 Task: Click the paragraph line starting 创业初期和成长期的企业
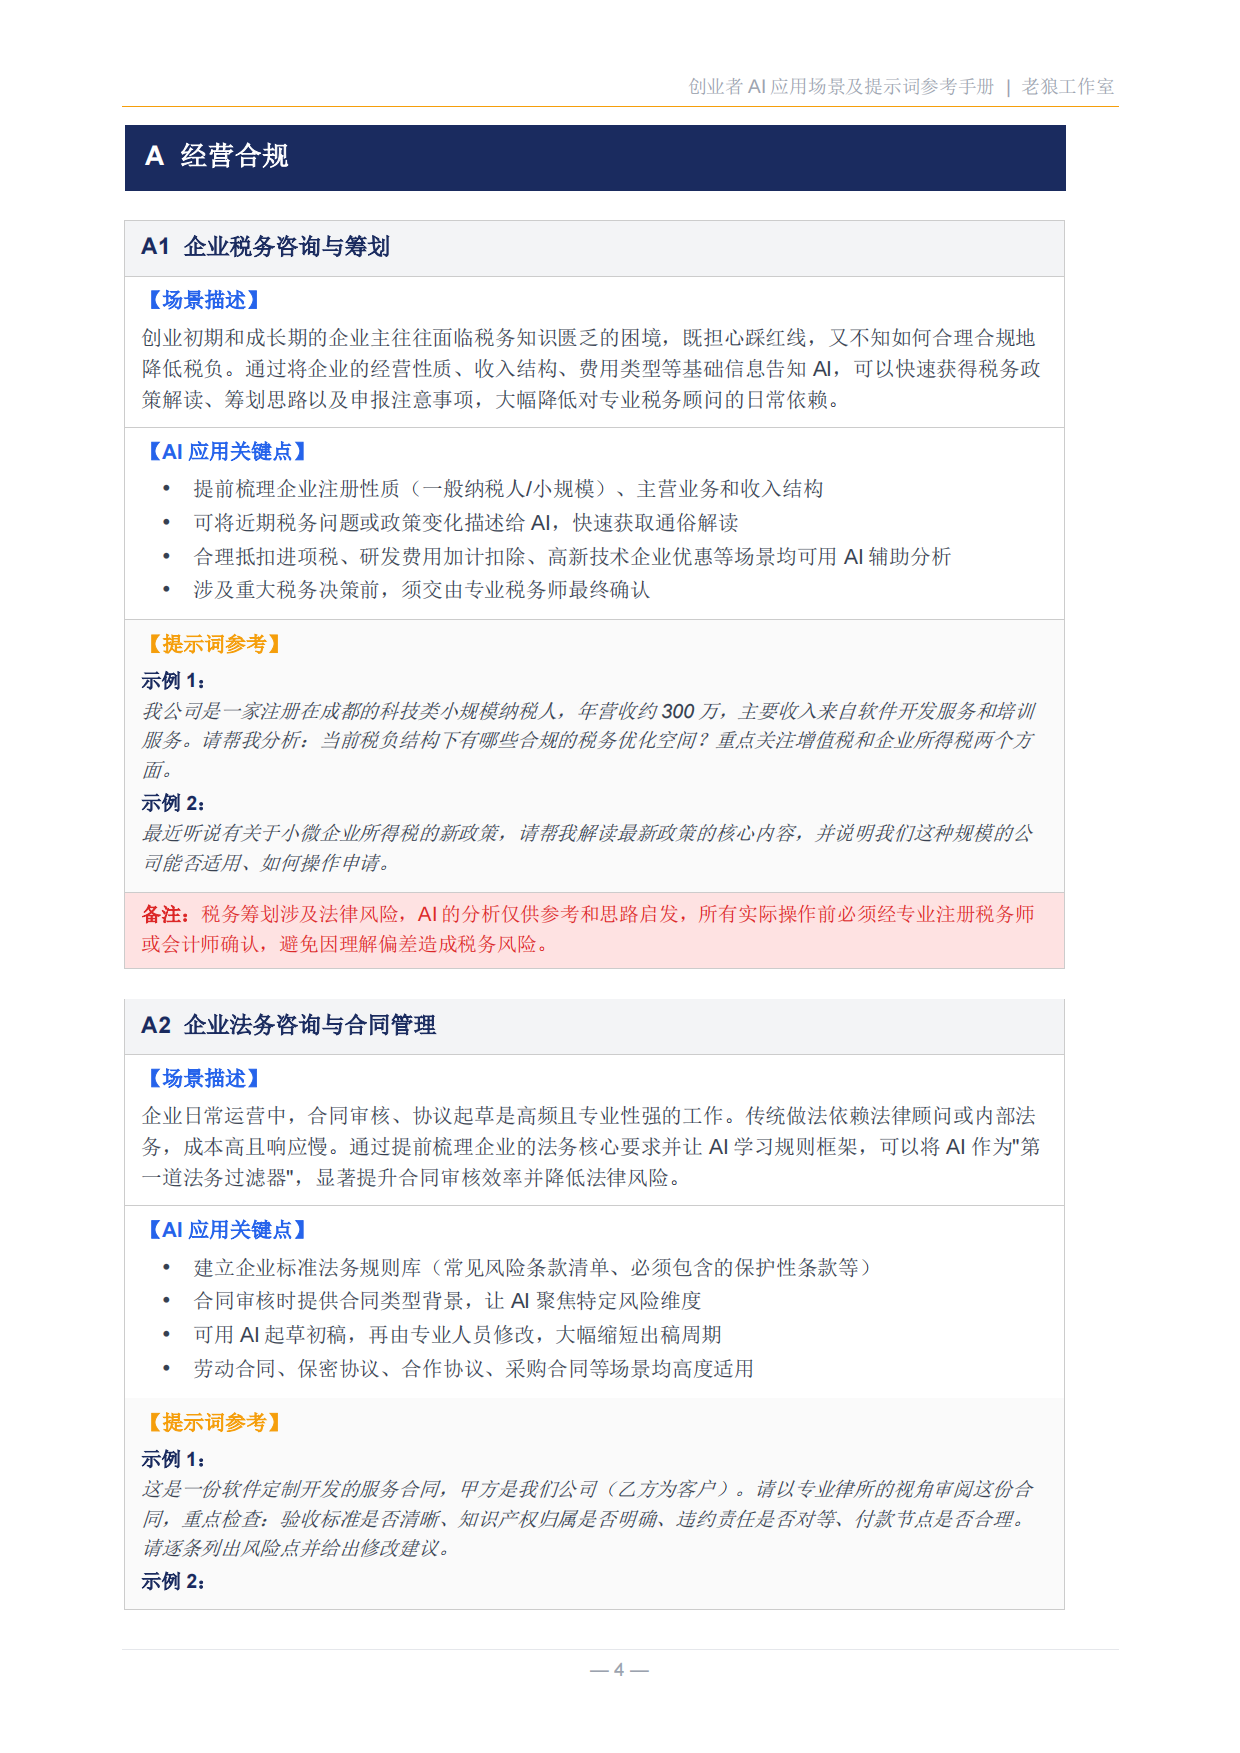[588, 338]
